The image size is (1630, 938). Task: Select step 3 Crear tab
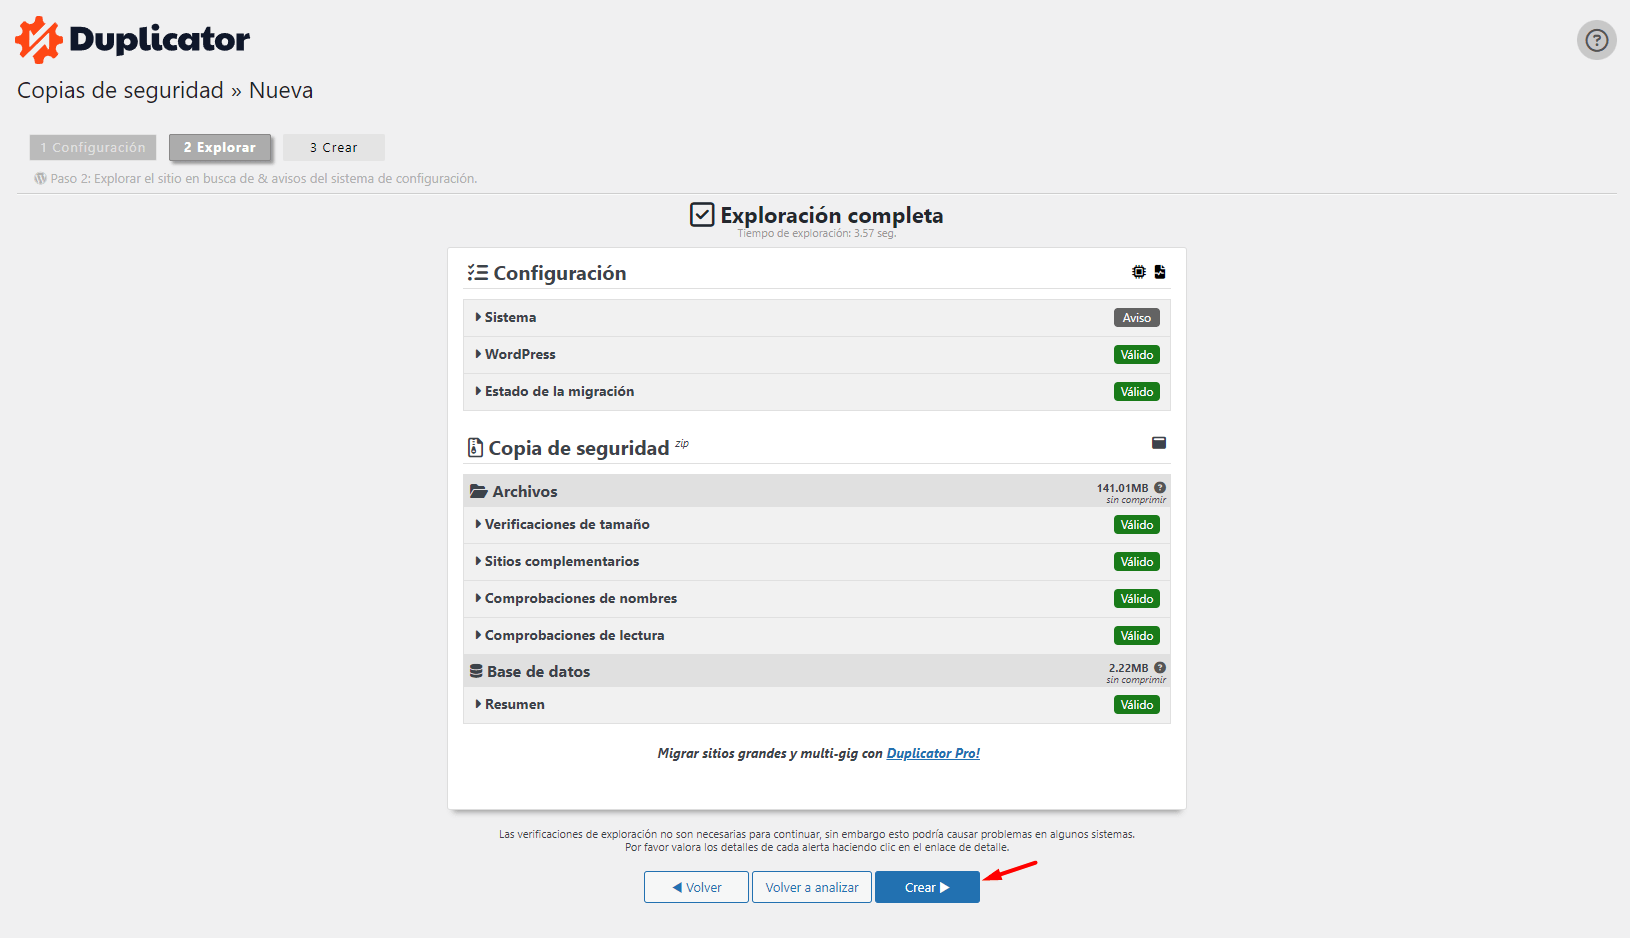[334, 147]
